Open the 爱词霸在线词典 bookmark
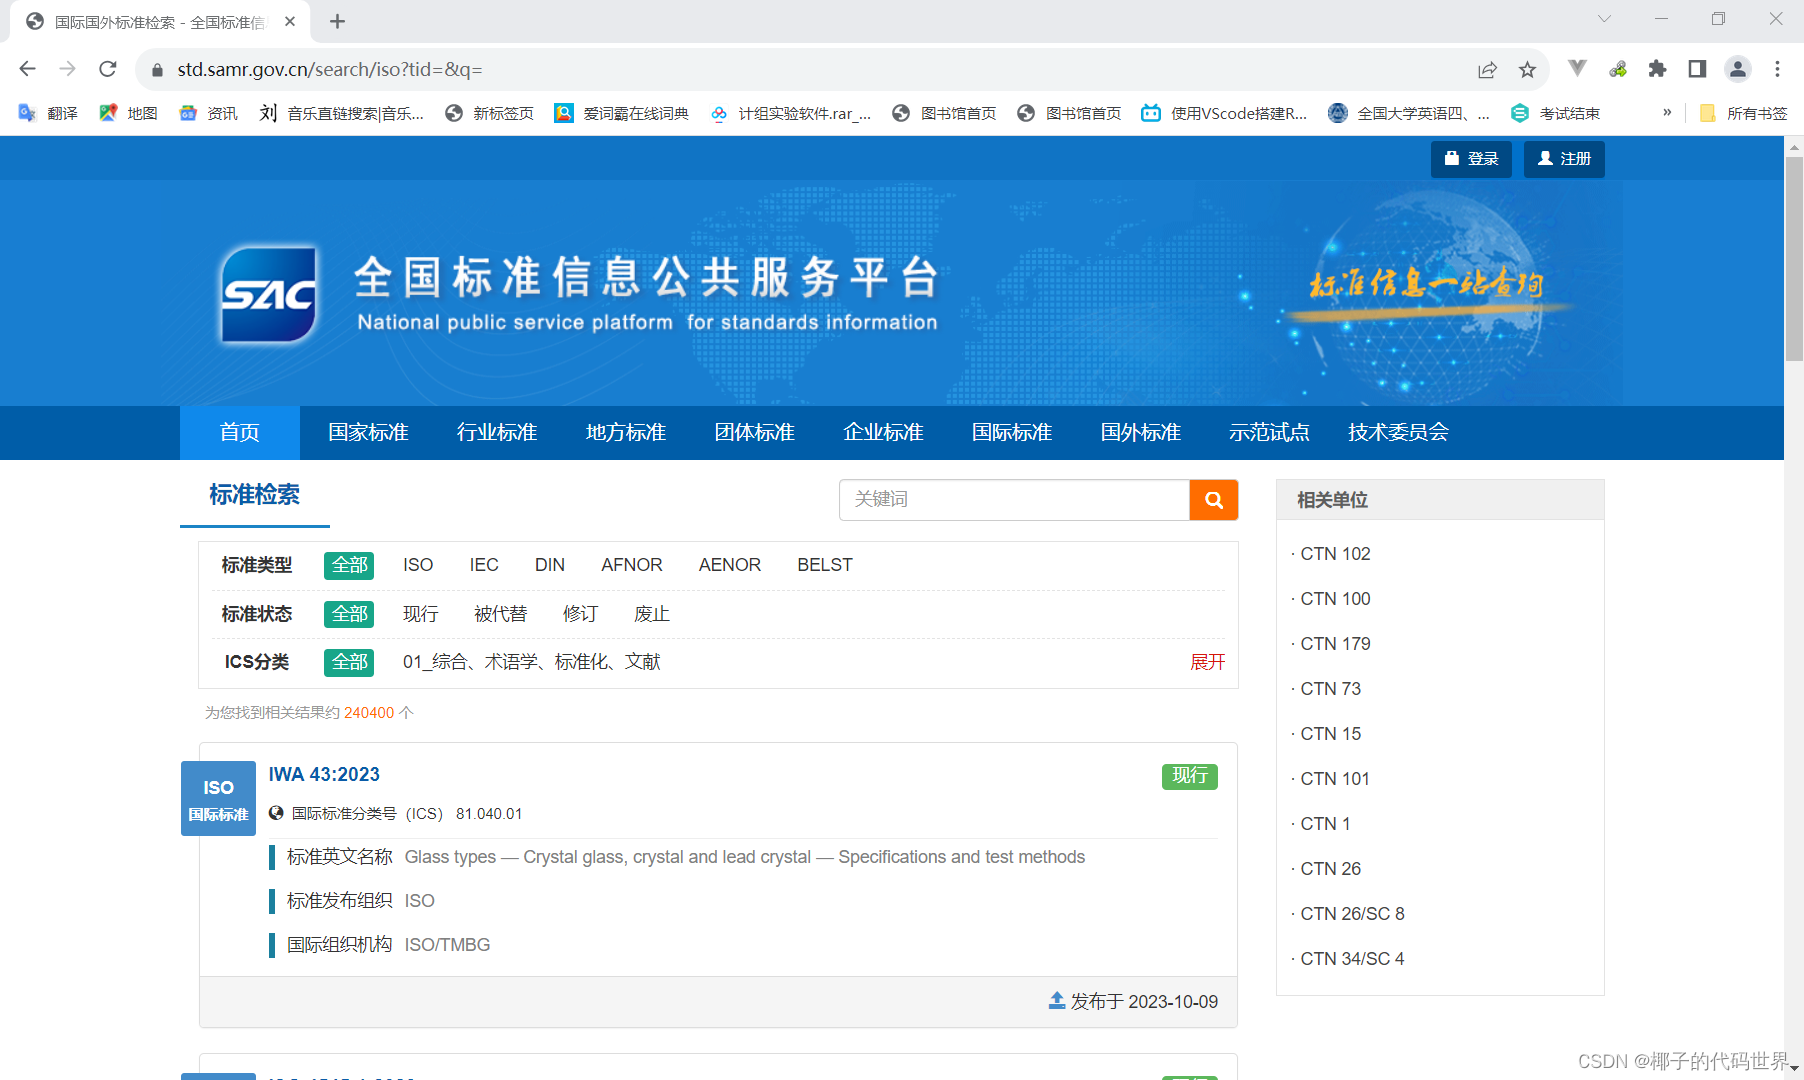The width and height of the screenshot is (1804, 1080). tap(621, 113)
